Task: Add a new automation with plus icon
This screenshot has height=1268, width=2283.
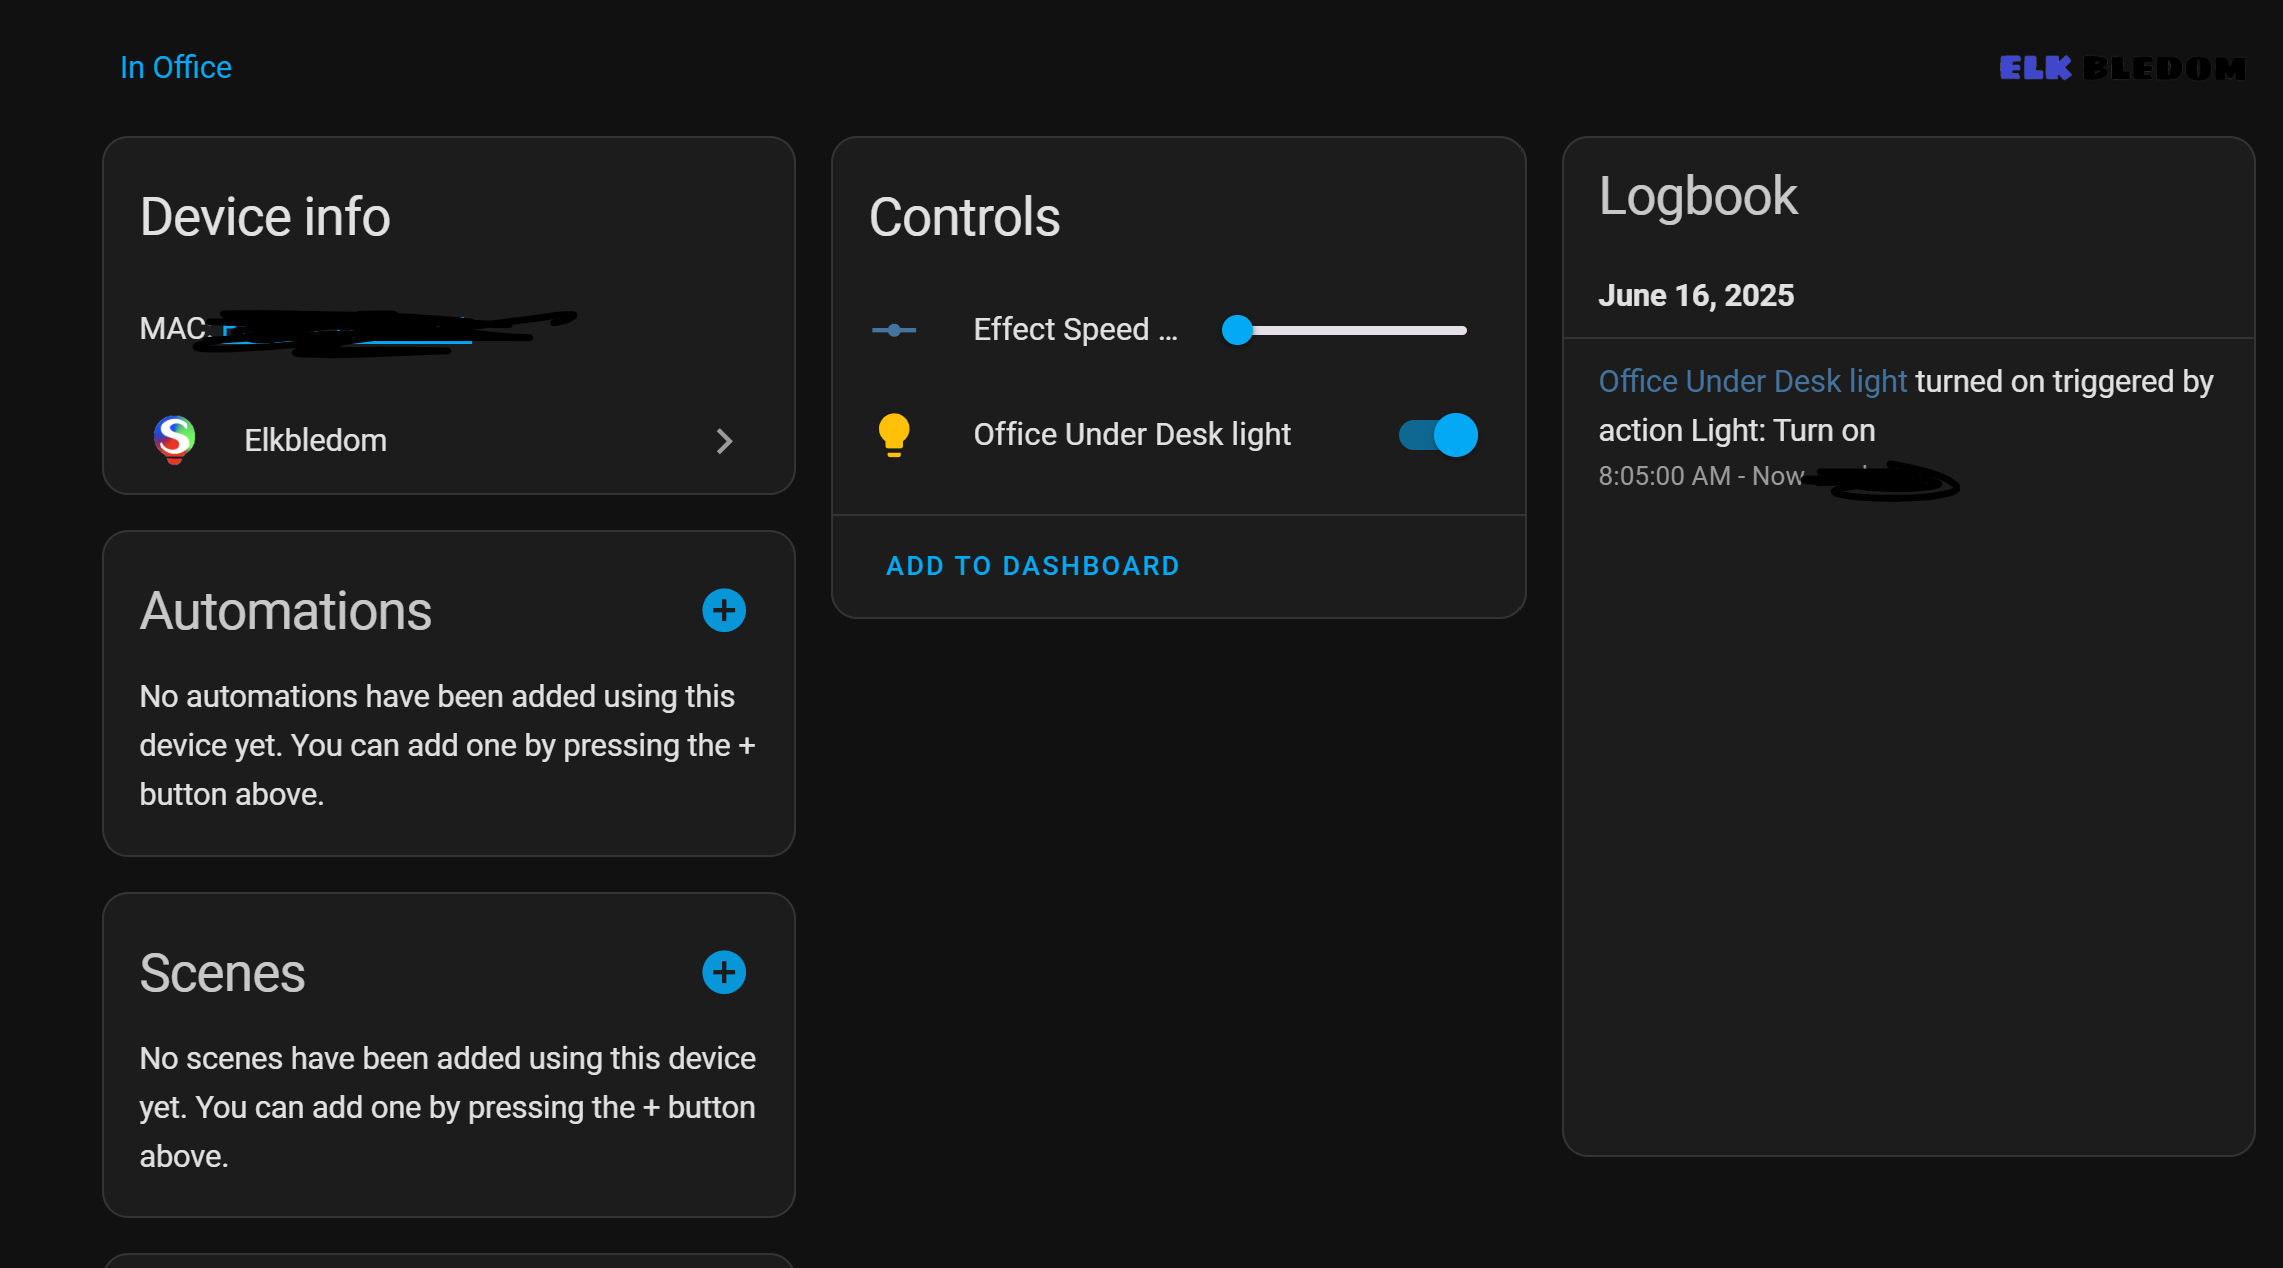Action: point(723,610)
